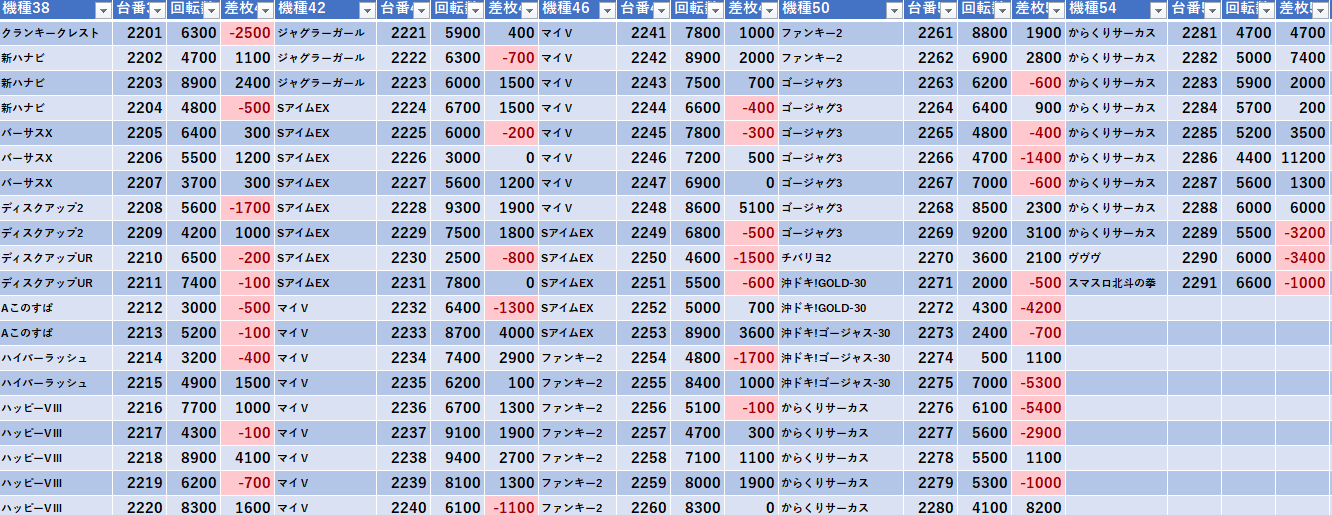The height and width of the screenshot is (515, 1332).
Task: Select machine number cell 2291
Action: (1194, 283)
